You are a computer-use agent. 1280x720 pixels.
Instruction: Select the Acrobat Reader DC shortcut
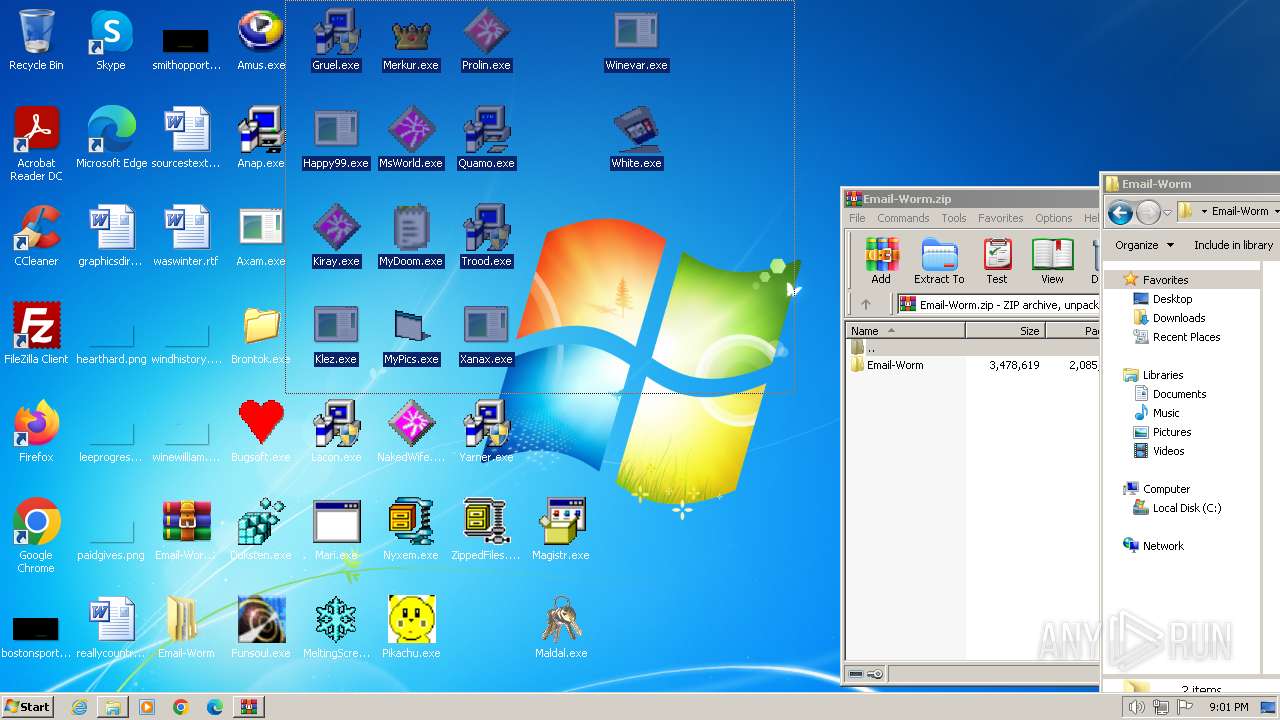pyautogui.click(x=36, y=145)
